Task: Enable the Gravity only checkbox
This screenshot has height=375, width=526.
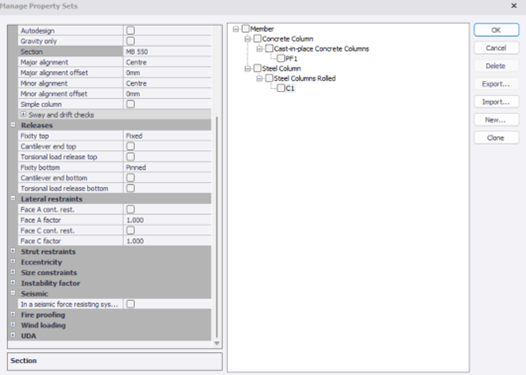Action: 130,41
